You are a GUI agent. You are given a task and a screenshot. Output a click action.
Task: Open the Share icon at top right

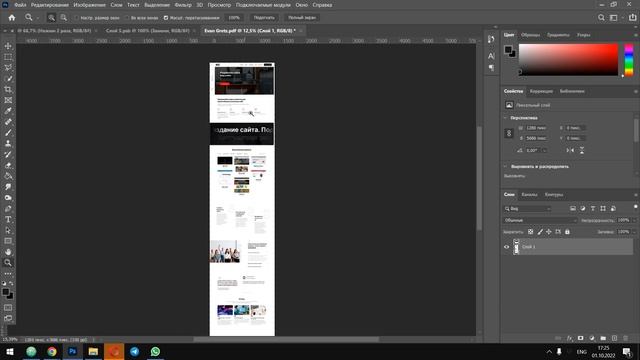[x=632, y=18]
